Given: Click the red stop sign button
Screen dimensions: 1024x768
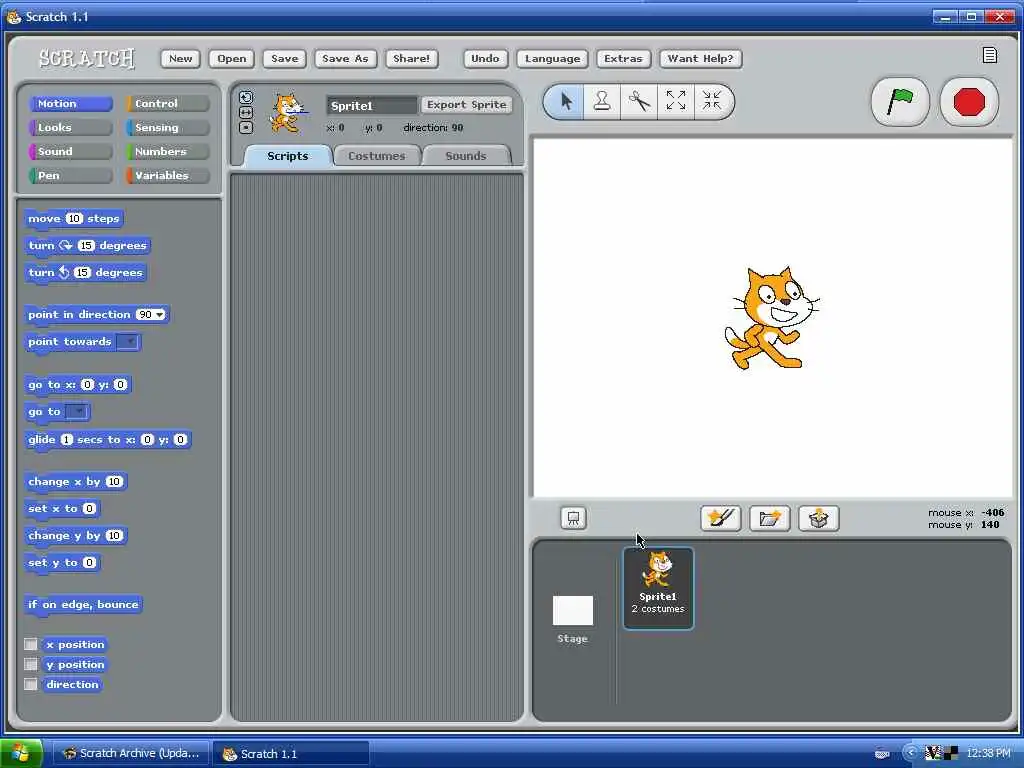Looking at the screenshot, I should 968,102.
